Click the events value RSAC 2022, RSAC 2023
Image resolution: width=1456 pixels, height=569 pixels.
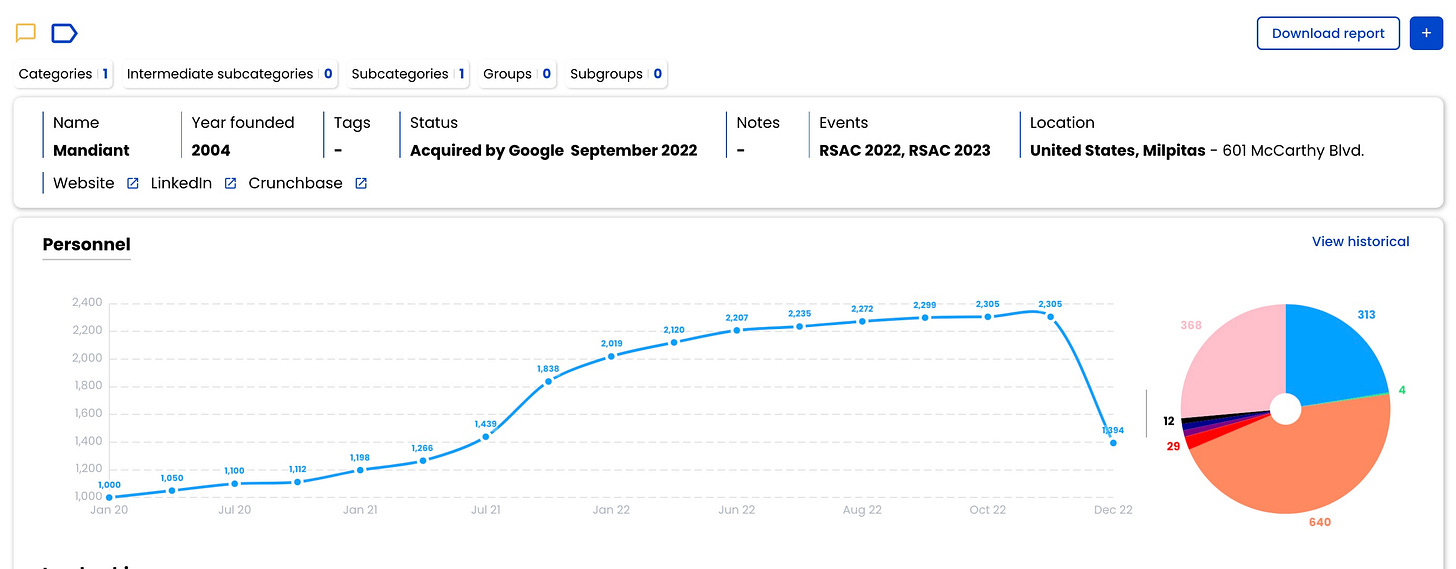pyautogui.click(x=905, y=150)
